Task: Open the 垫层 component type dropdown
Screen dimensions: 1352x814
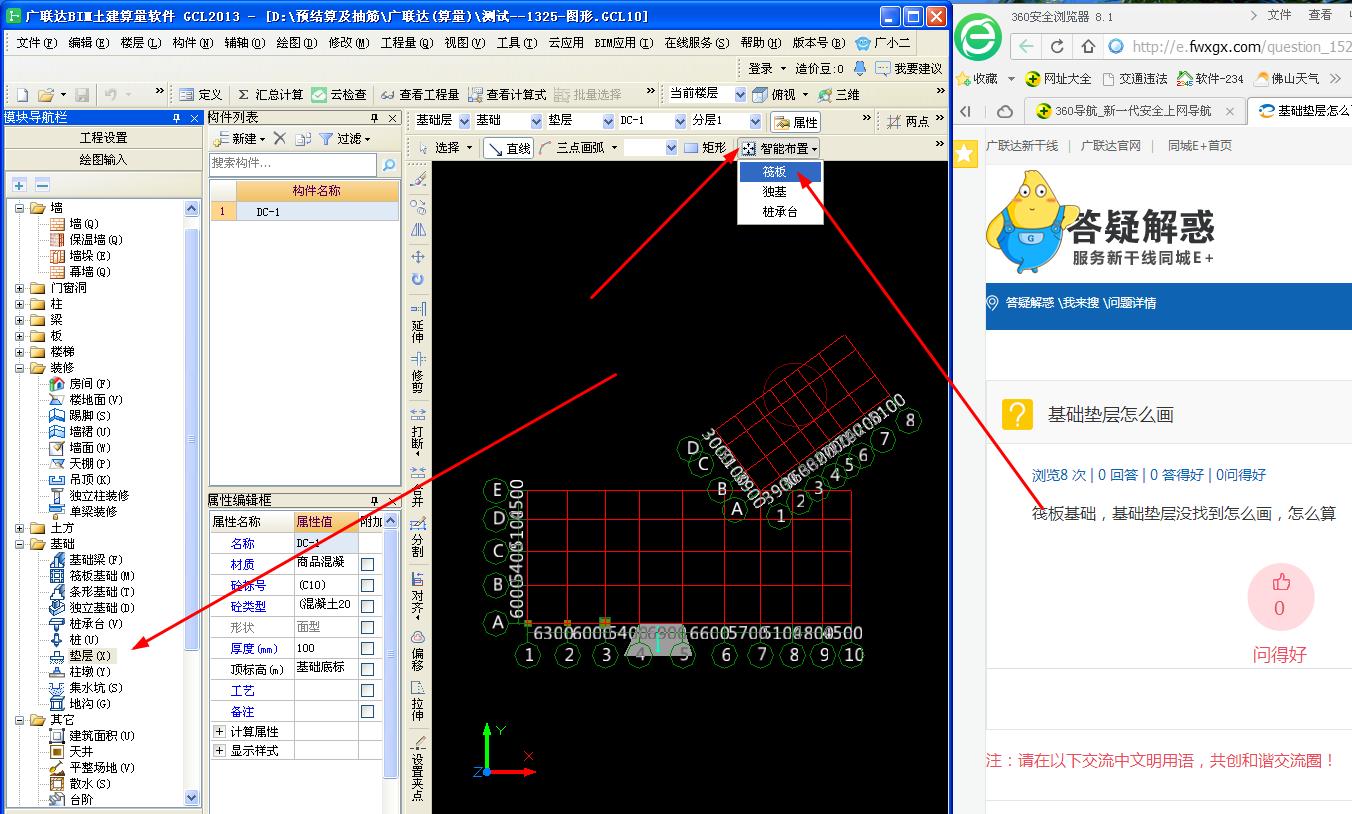Action: click(609, 121)
